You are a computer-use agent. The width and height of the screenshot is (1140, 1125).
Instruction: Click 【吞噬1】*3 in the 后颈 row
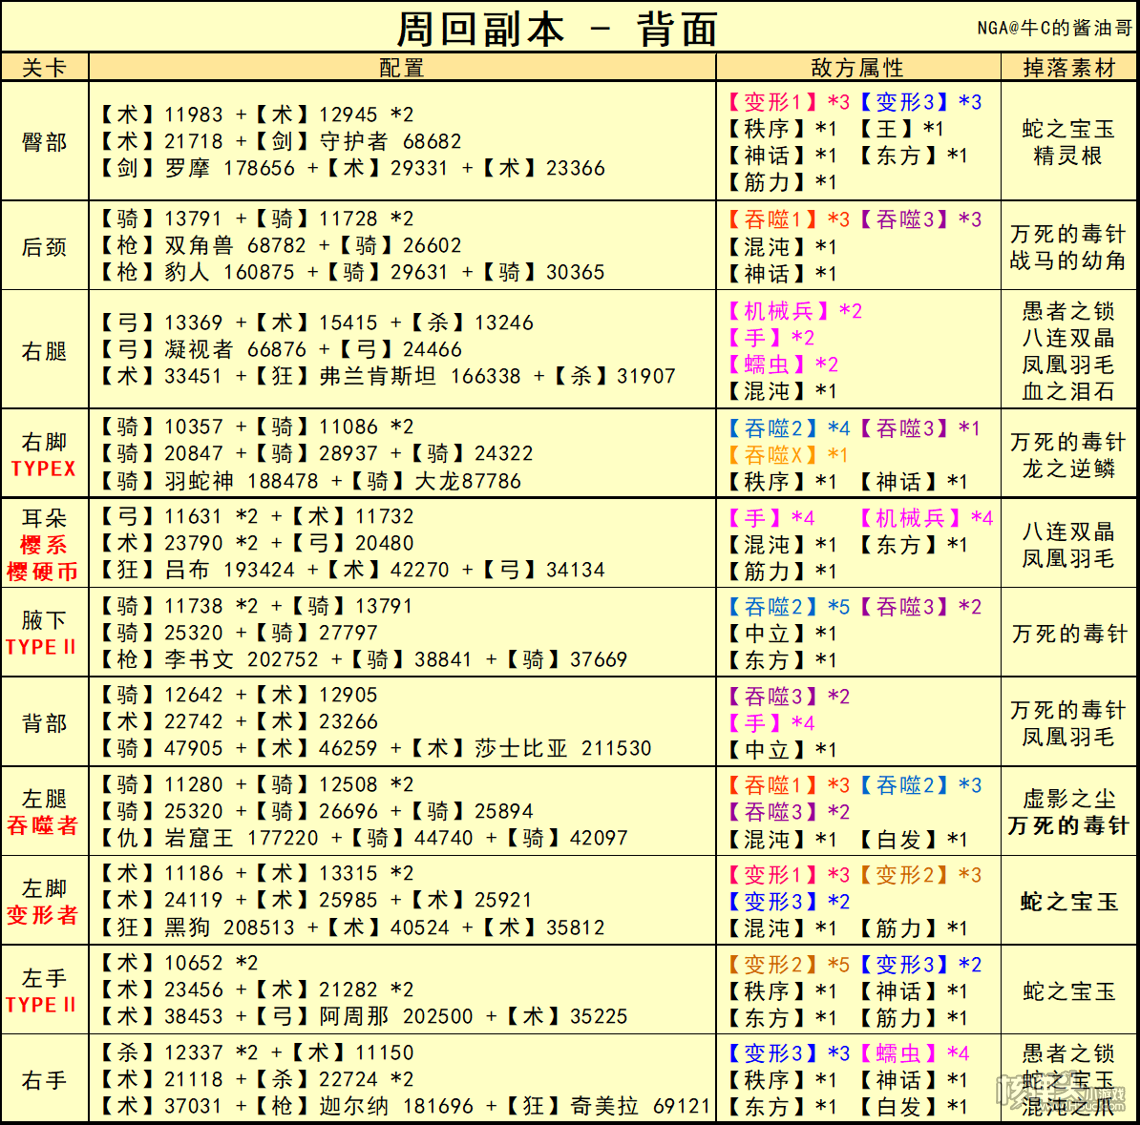click(x=789, y=219)
